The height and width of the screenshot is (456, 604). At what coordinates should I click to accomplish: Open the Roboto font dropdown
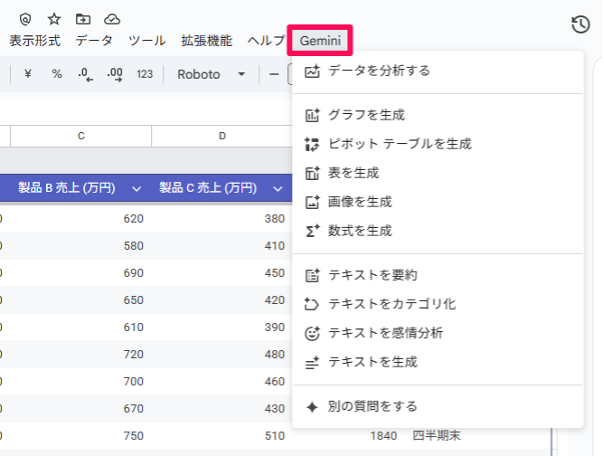pyautogui.click(x=211, y=74)
